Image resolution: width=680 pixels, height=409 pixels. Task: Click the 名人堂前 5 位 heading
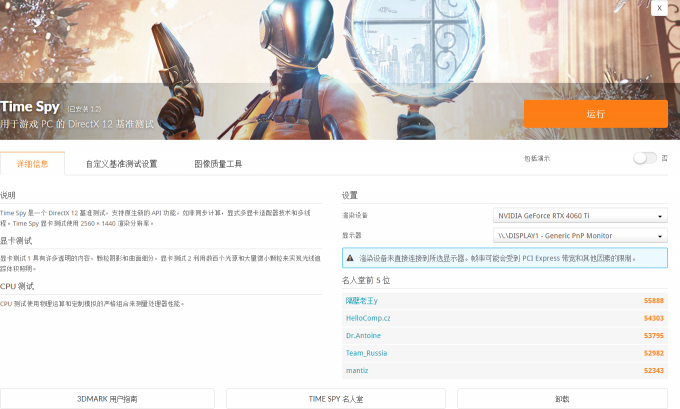[366, 280]
